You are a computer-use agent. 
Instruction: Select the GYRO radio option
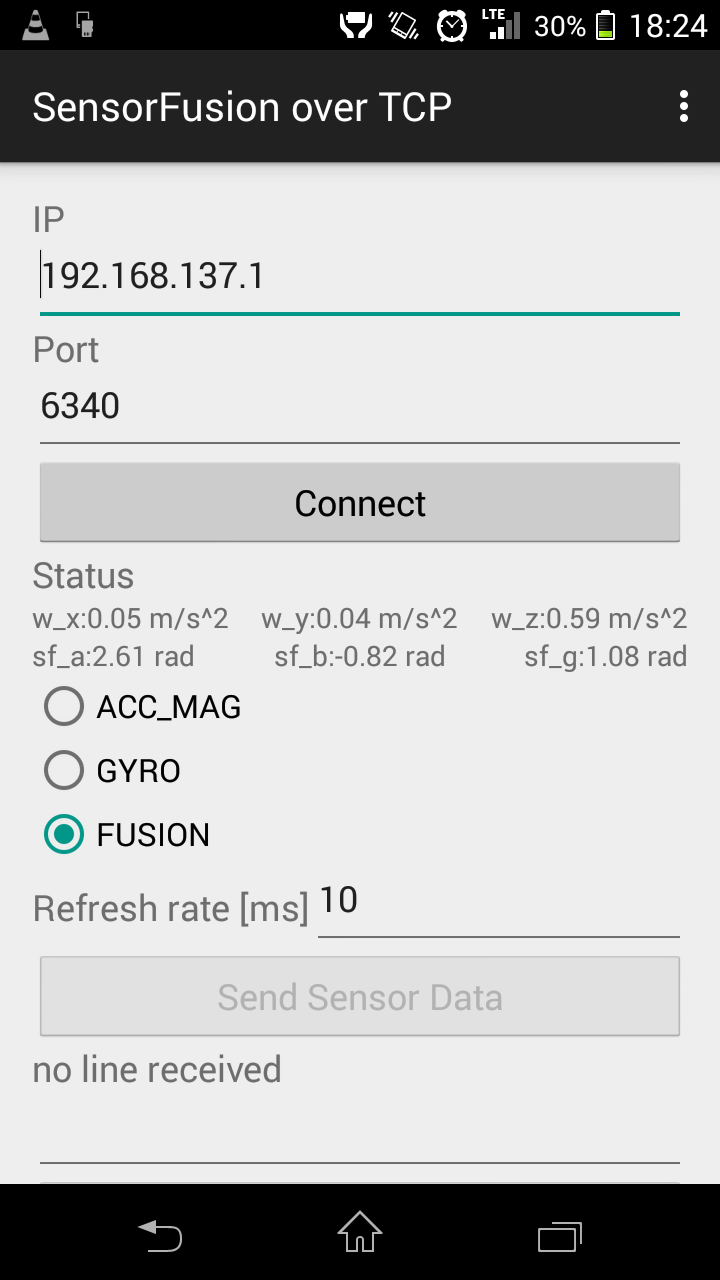(x=113, y=771)
